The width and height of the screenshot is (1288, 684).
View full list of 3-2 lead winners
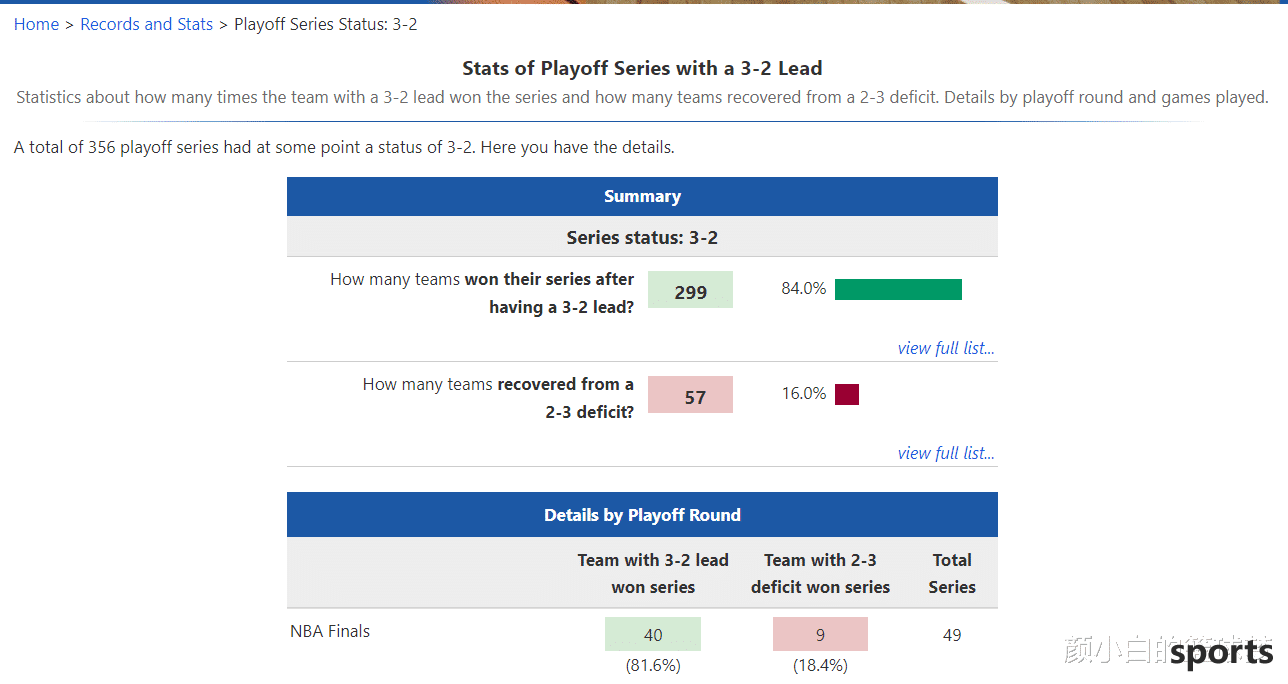click(x=945, y=348)
